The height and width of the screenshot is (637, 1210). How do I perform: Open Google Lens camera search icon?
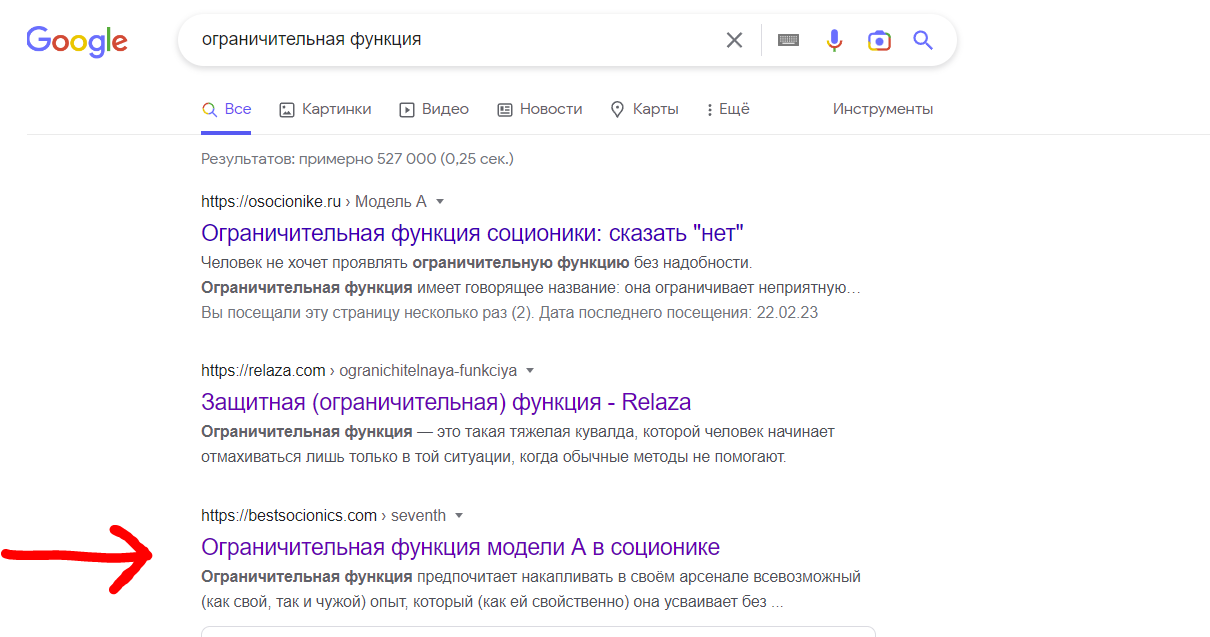[x=879, y=40]
